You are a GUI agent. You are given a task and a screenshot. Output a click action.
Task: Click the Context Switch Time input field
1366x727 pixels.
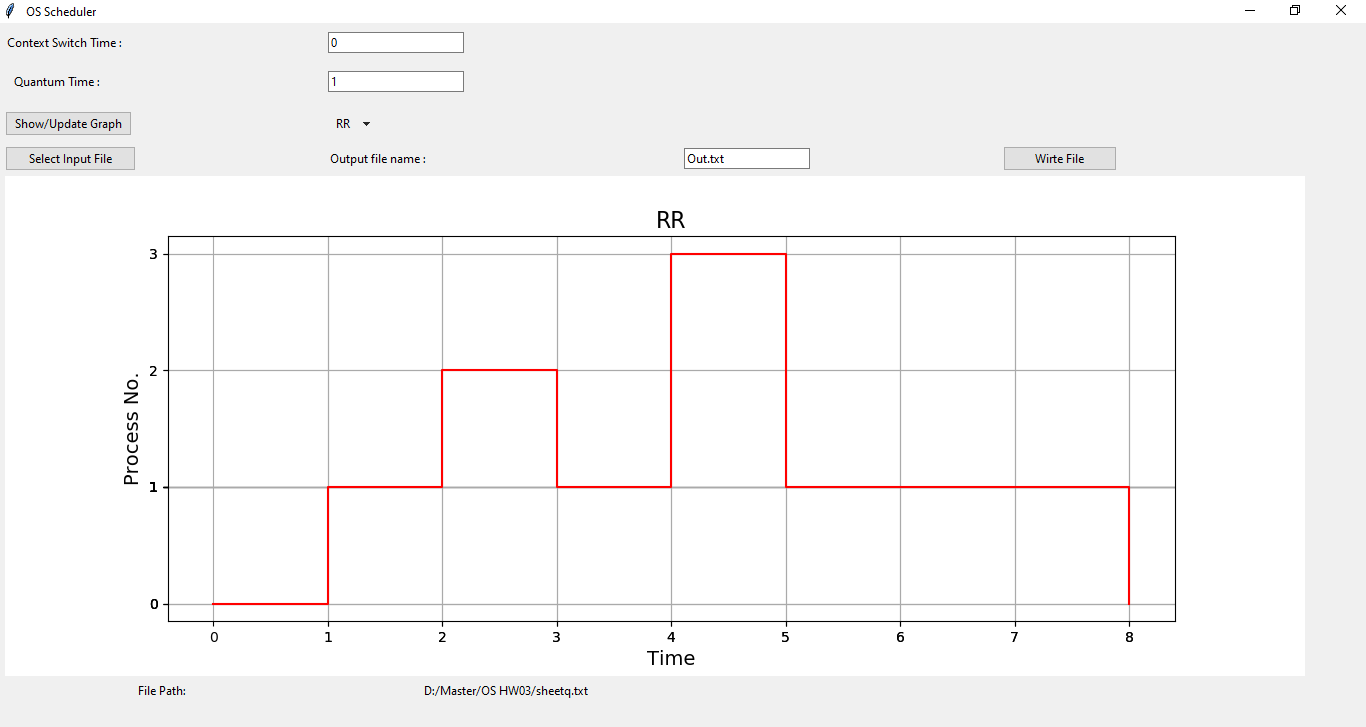tap(396, 42)
